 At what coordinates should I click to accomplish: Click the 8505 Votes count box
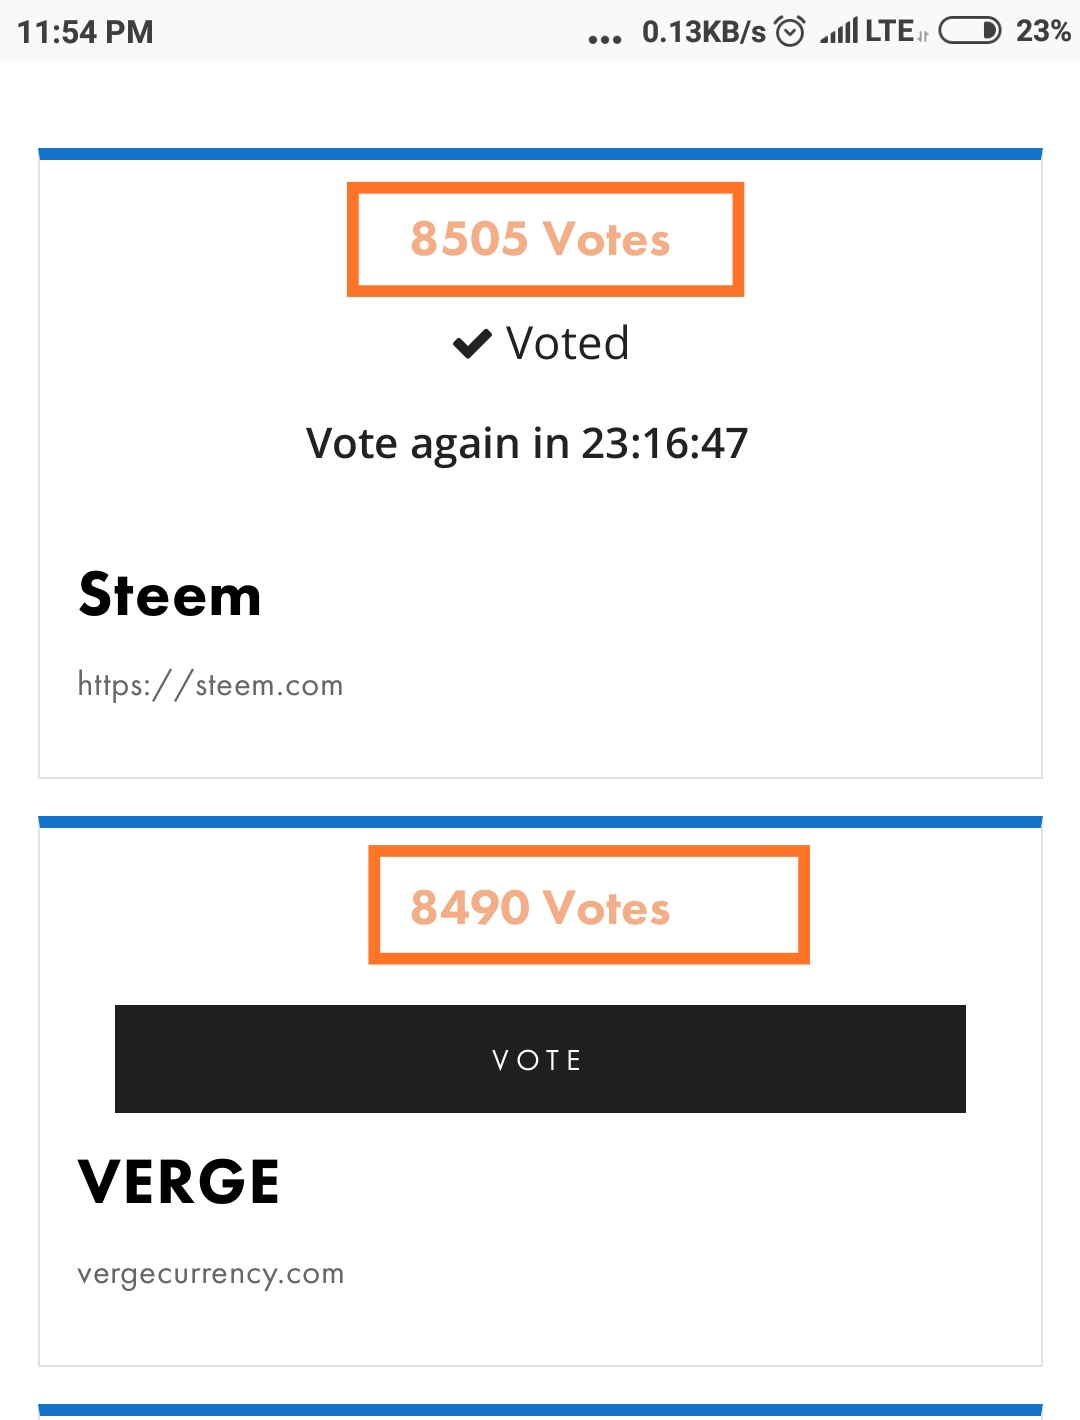click(x=545, y=239)
